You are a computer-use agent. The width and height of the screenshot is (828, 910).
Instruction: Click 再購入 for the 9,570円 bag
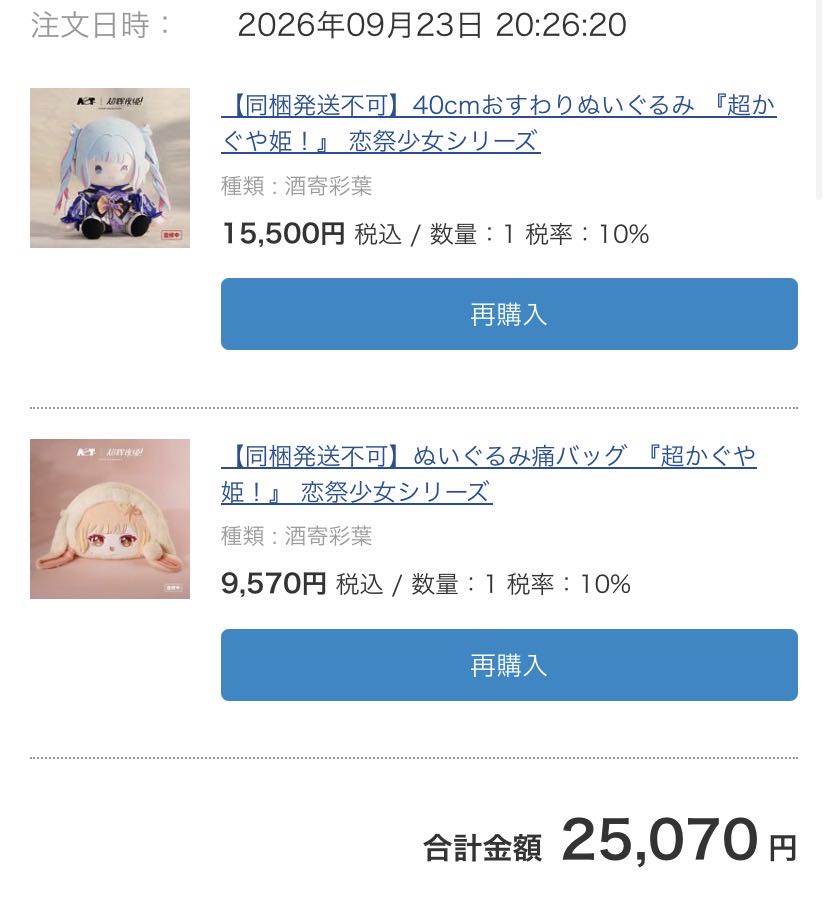pos(509,665)
